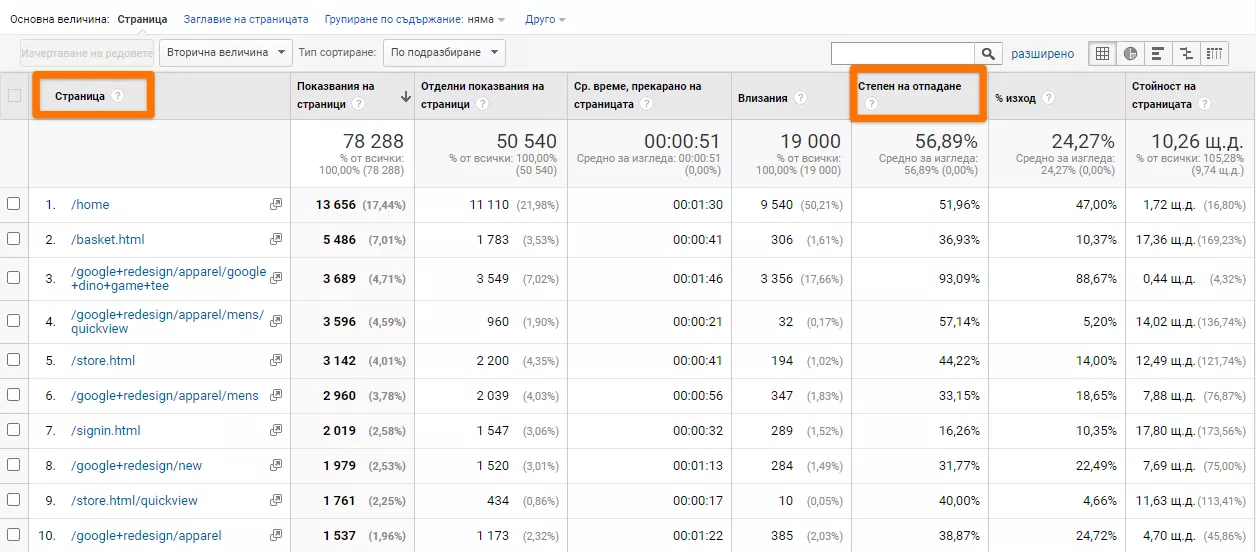1256x552 pixels.
Task: Check the /google+redesign/apparel/mens row checkbox
Action: [x=14, y=395]
